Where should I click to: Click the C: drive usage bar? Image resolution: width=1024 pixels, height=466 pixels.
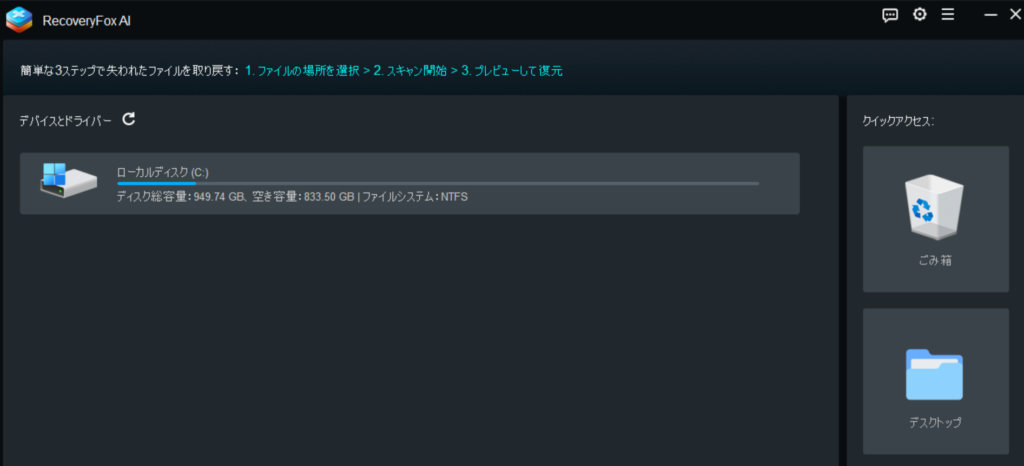coord(437,184)
